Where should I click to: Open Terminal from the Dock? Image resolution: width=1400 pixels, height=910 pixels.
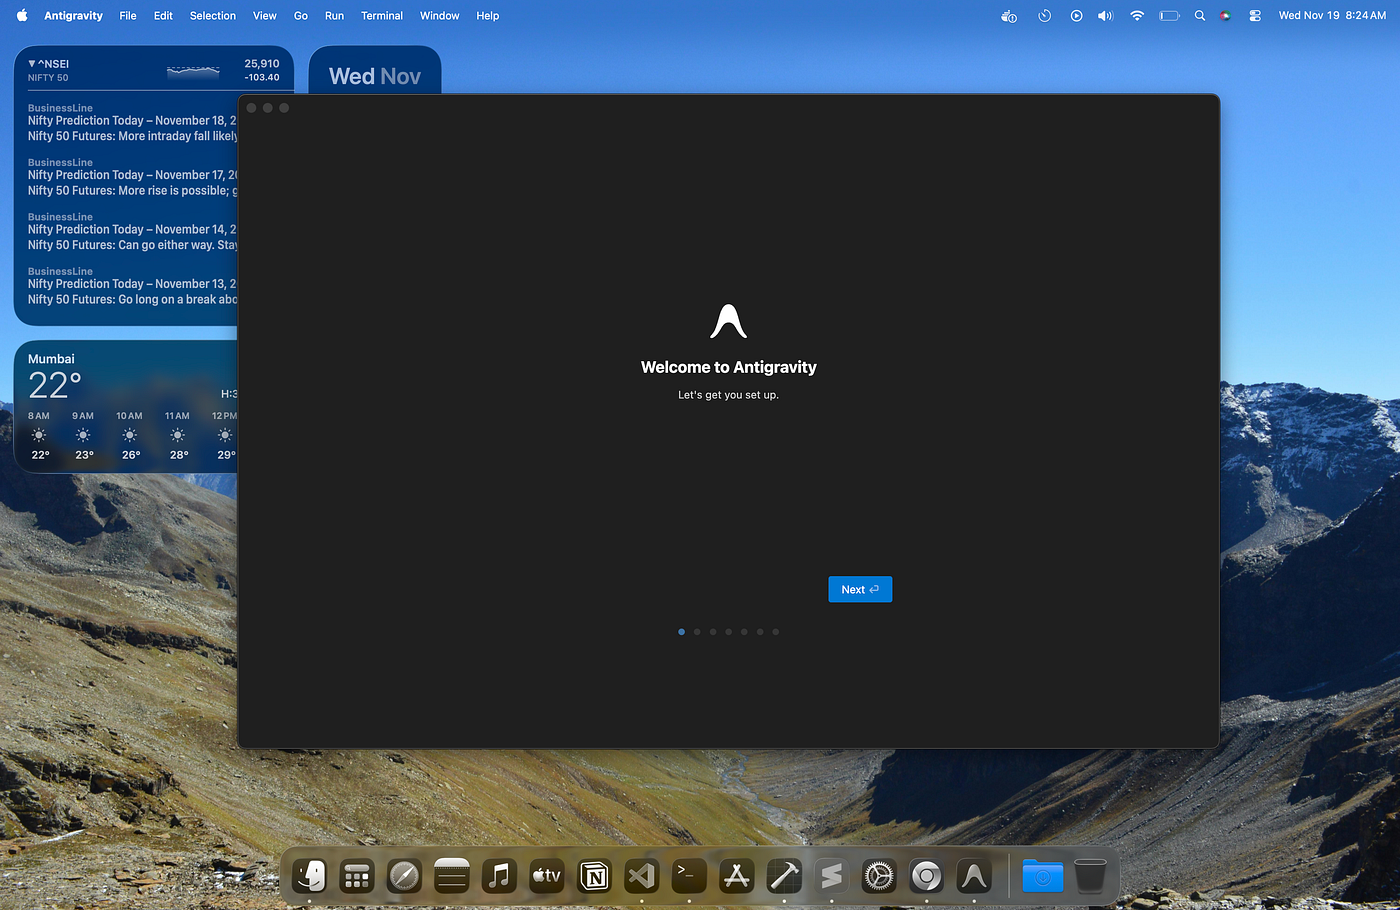(x=689, y=876)
